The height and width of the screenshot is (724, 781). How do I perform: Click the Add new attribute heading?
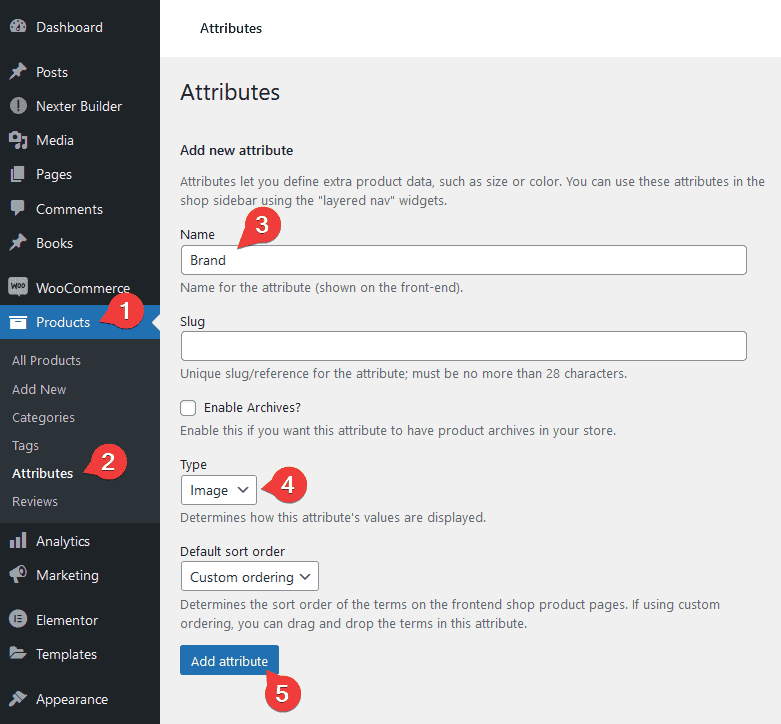[x=237, y=150]
